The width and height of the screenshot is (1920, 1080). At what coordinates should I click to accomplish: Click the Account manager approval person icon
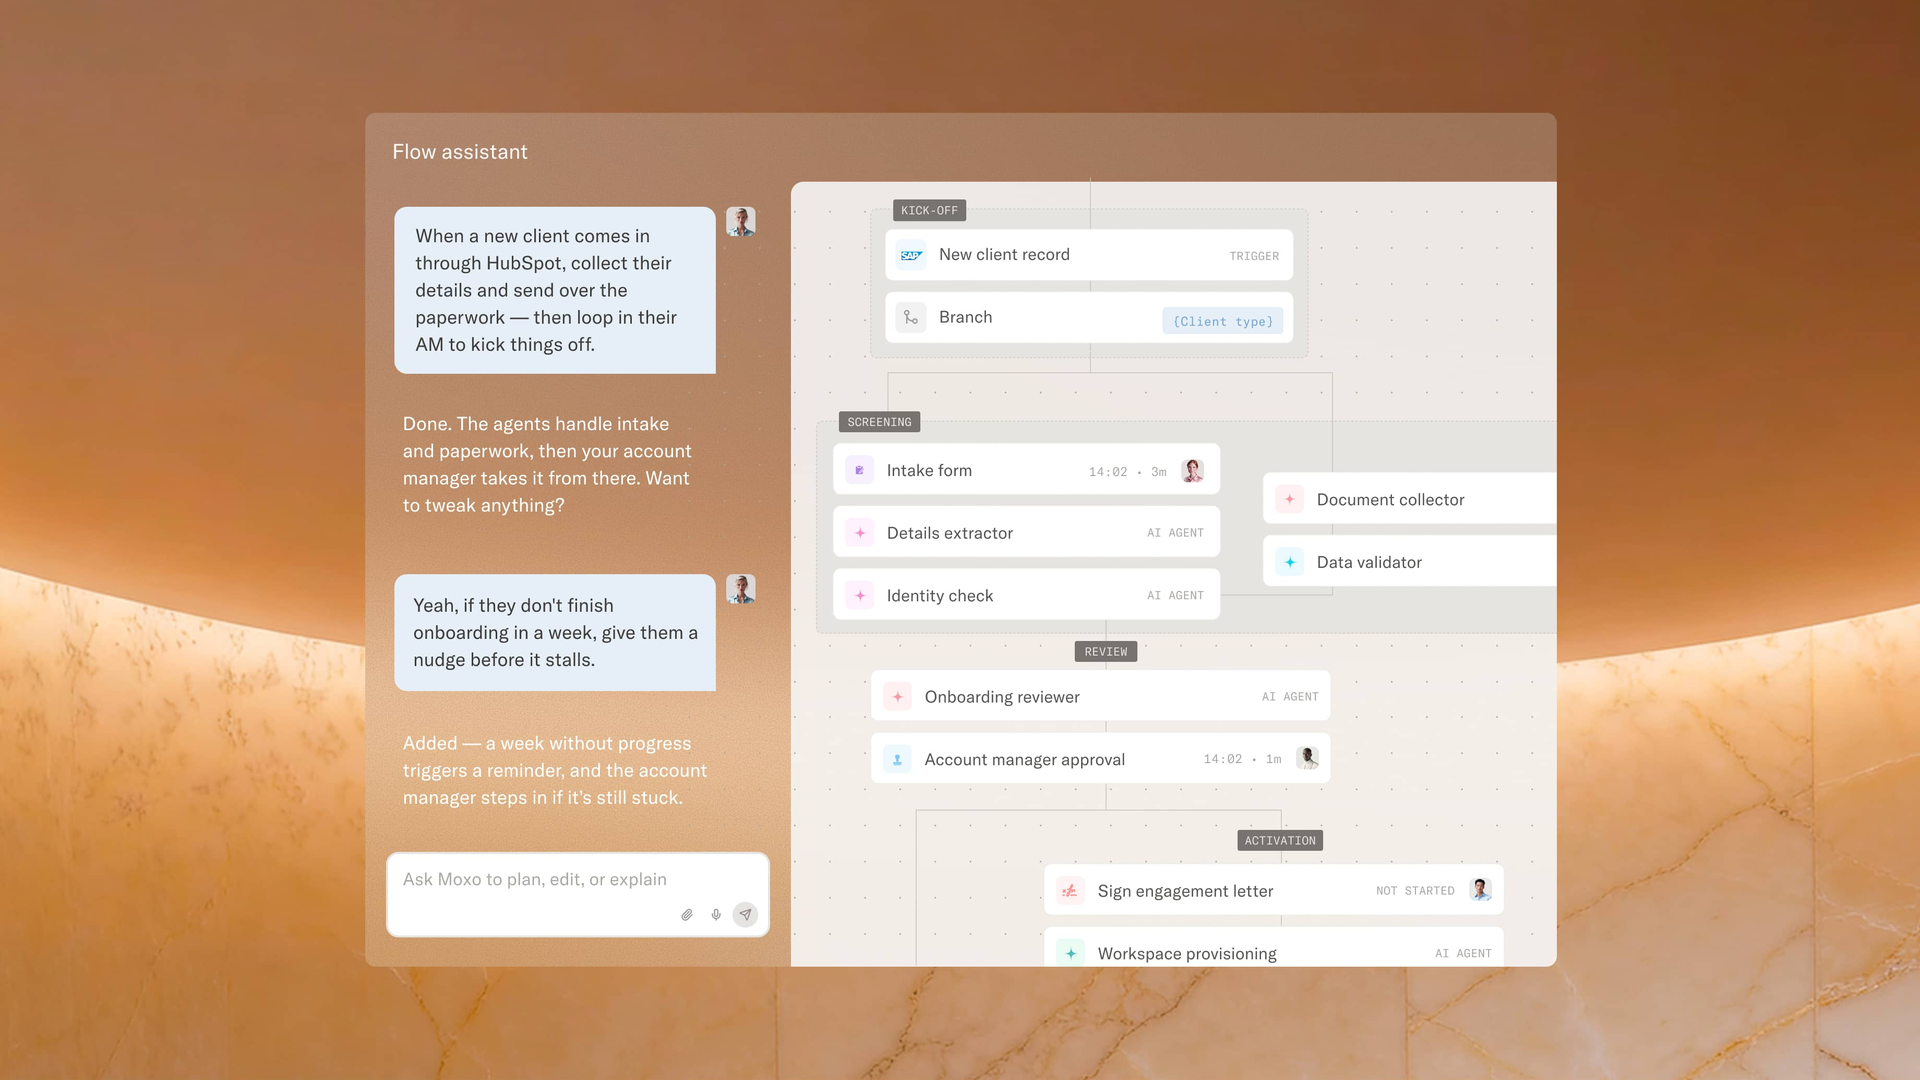tap(897, 760)
